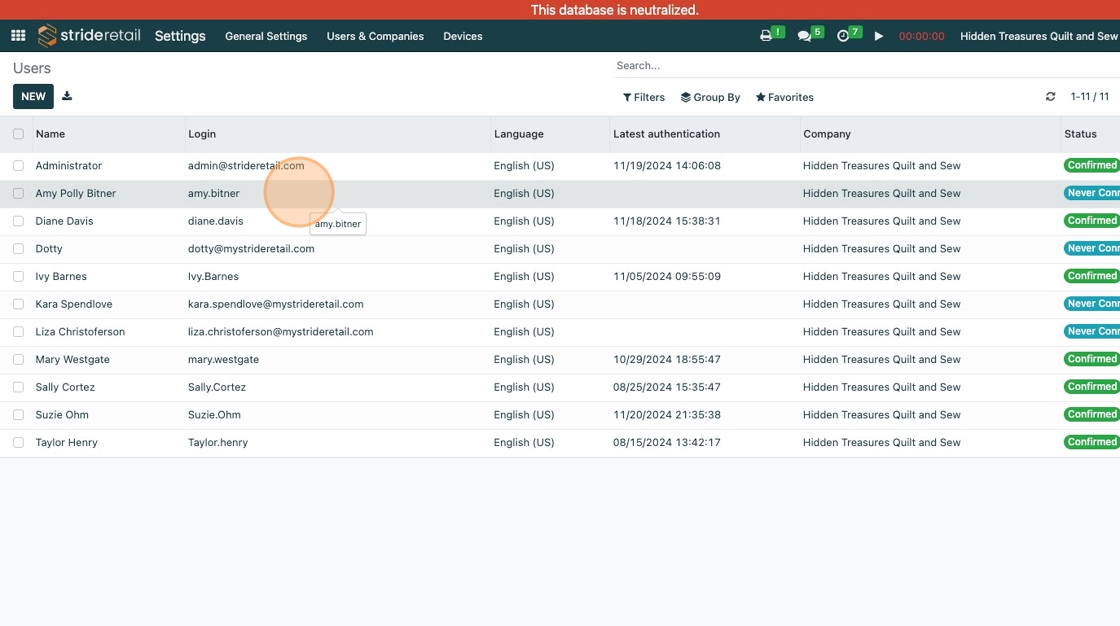Screen dimensions: 1120x626
Task: Click login admin@strideretail.com
Action: tap(246, 165)
